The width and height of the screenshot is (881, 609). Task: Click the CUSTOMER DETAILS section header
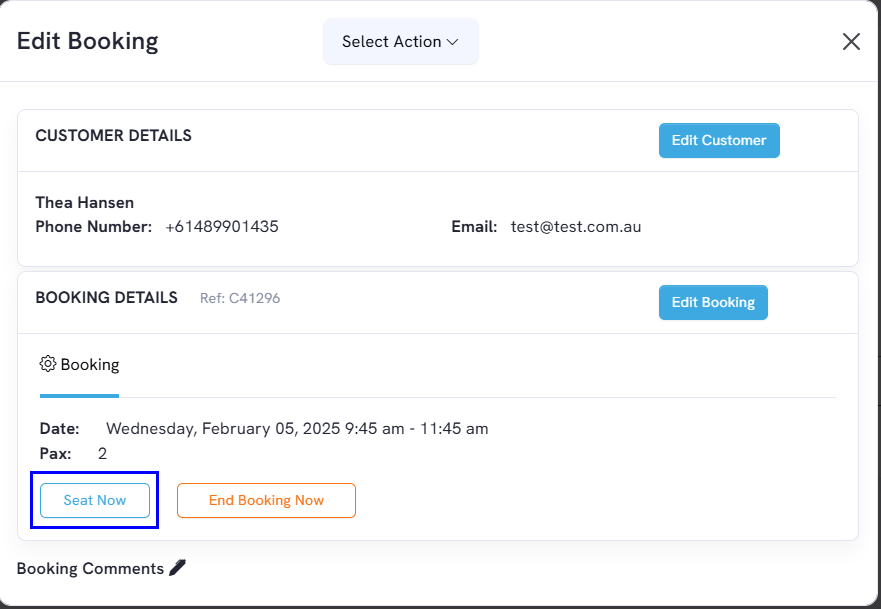[113, 135]
